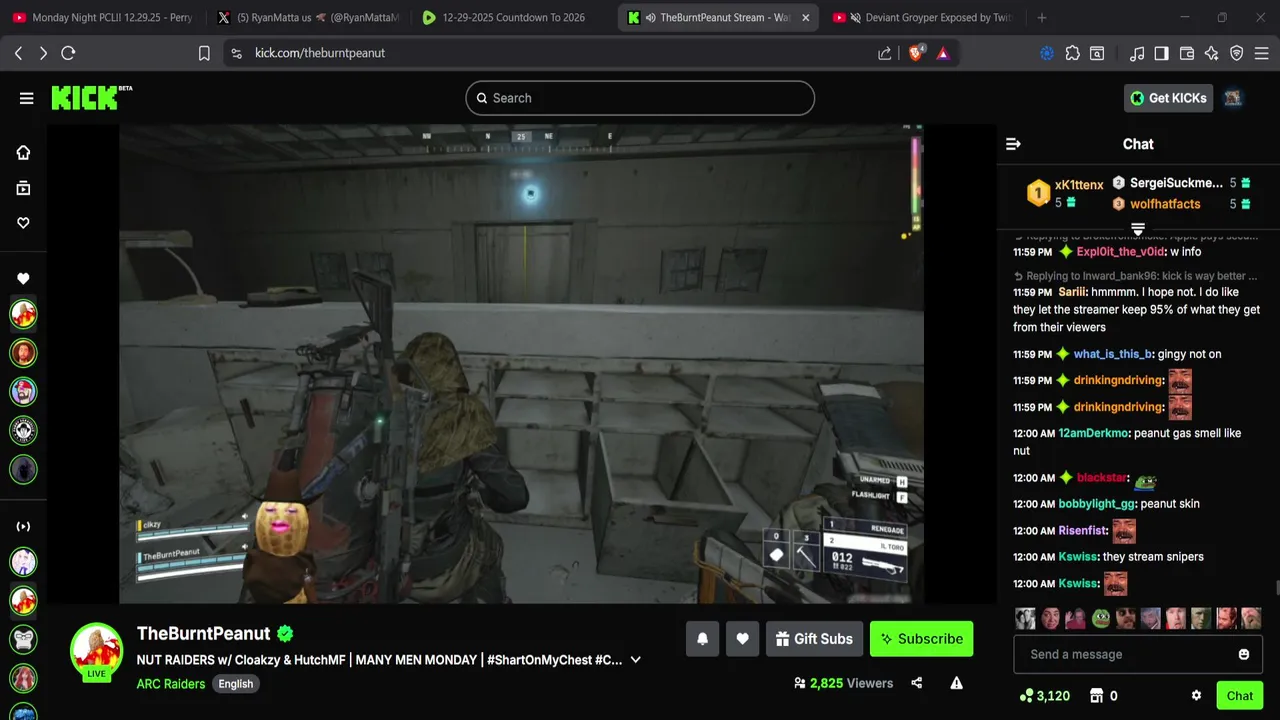Open Following heart outline in sidebar
The width and height of the screenshot is (1280, 720).
23,223
